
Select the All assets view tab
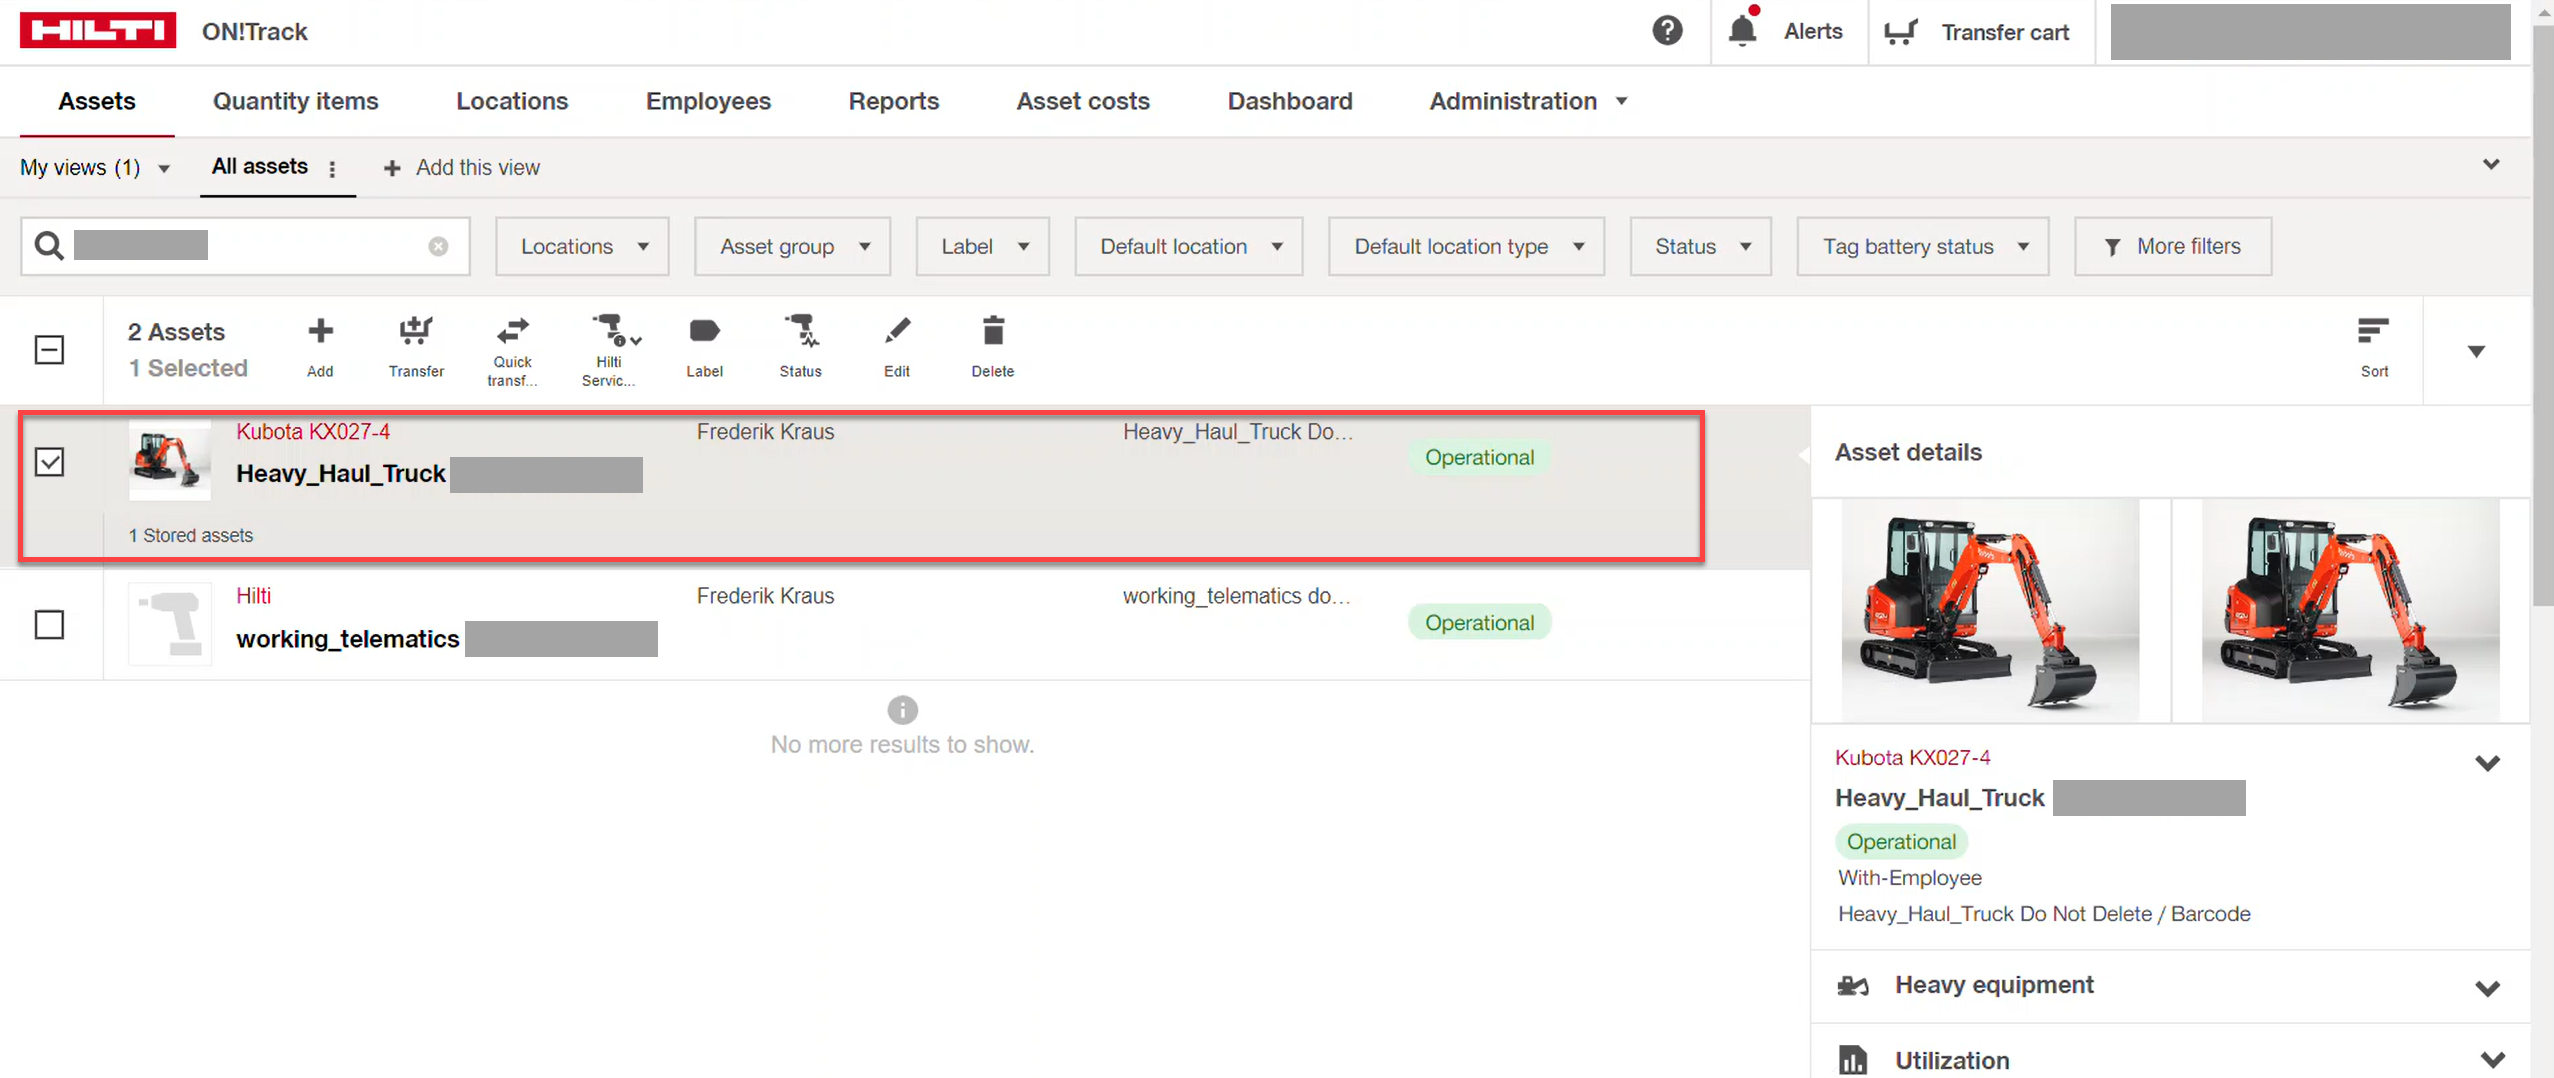260,166
